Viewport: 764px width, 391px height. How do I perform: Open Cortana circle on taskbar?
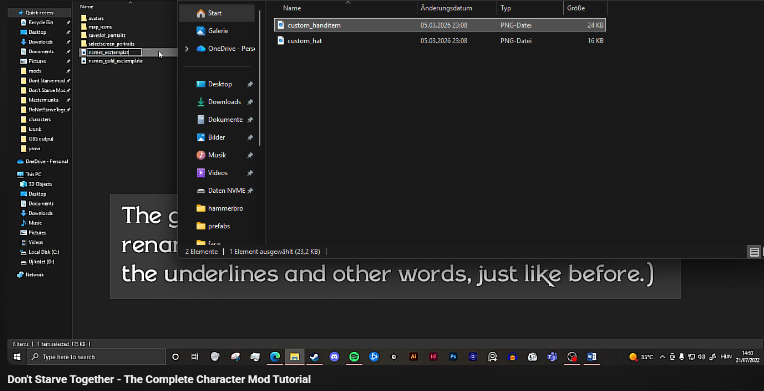(175, 357)
